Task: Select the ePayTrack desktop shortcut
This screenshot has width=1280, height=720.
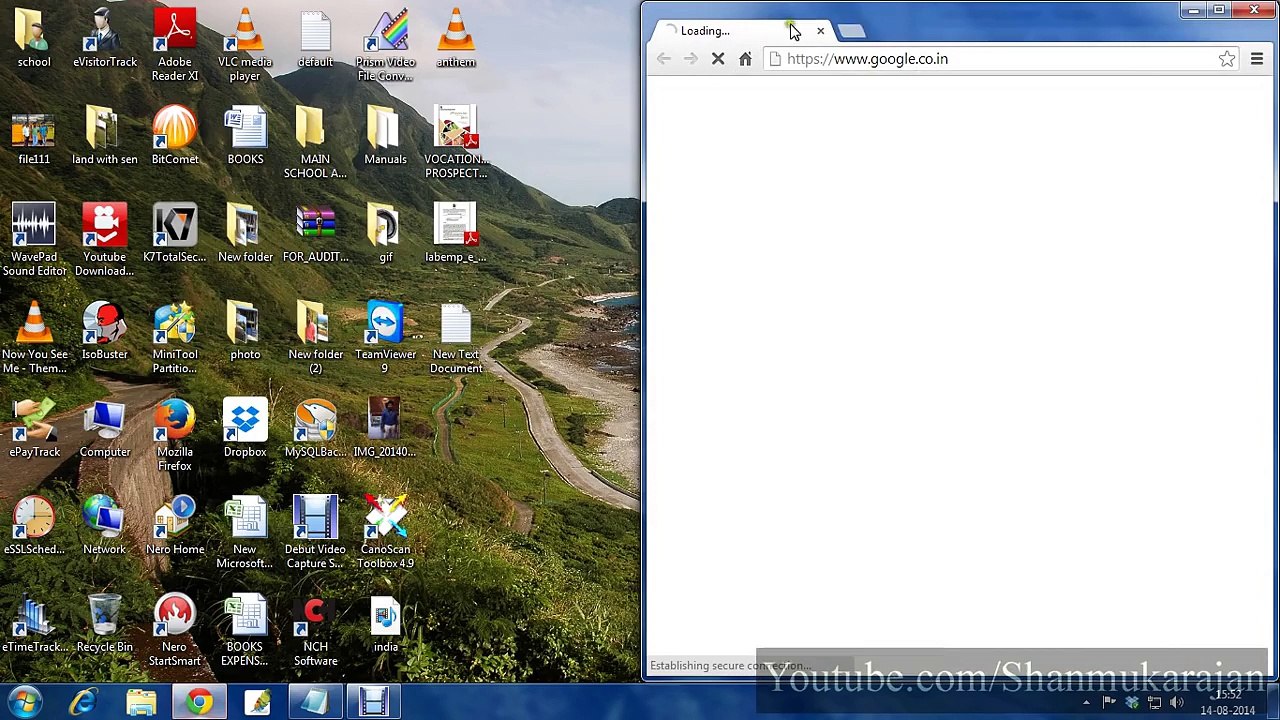Action: pos(34,428)
